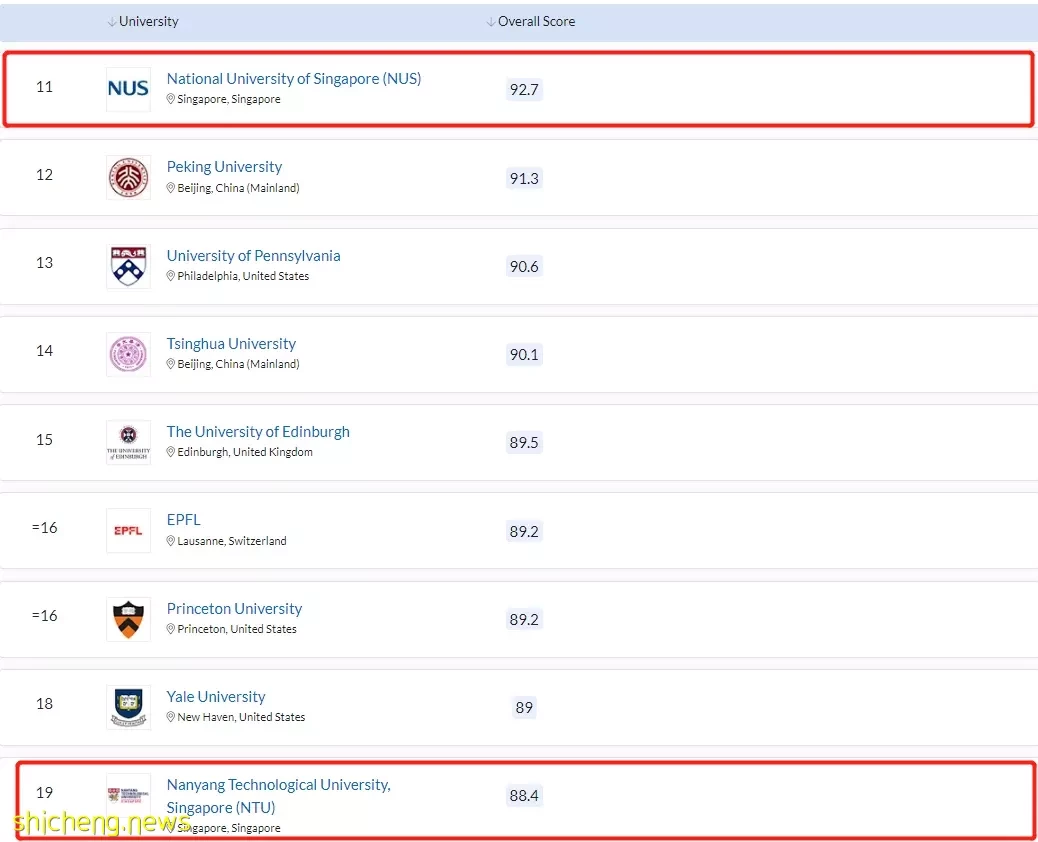Click the Princeton University shield logo
Viewport: 1038px width, 842px height.
click(x=128, y=619)
